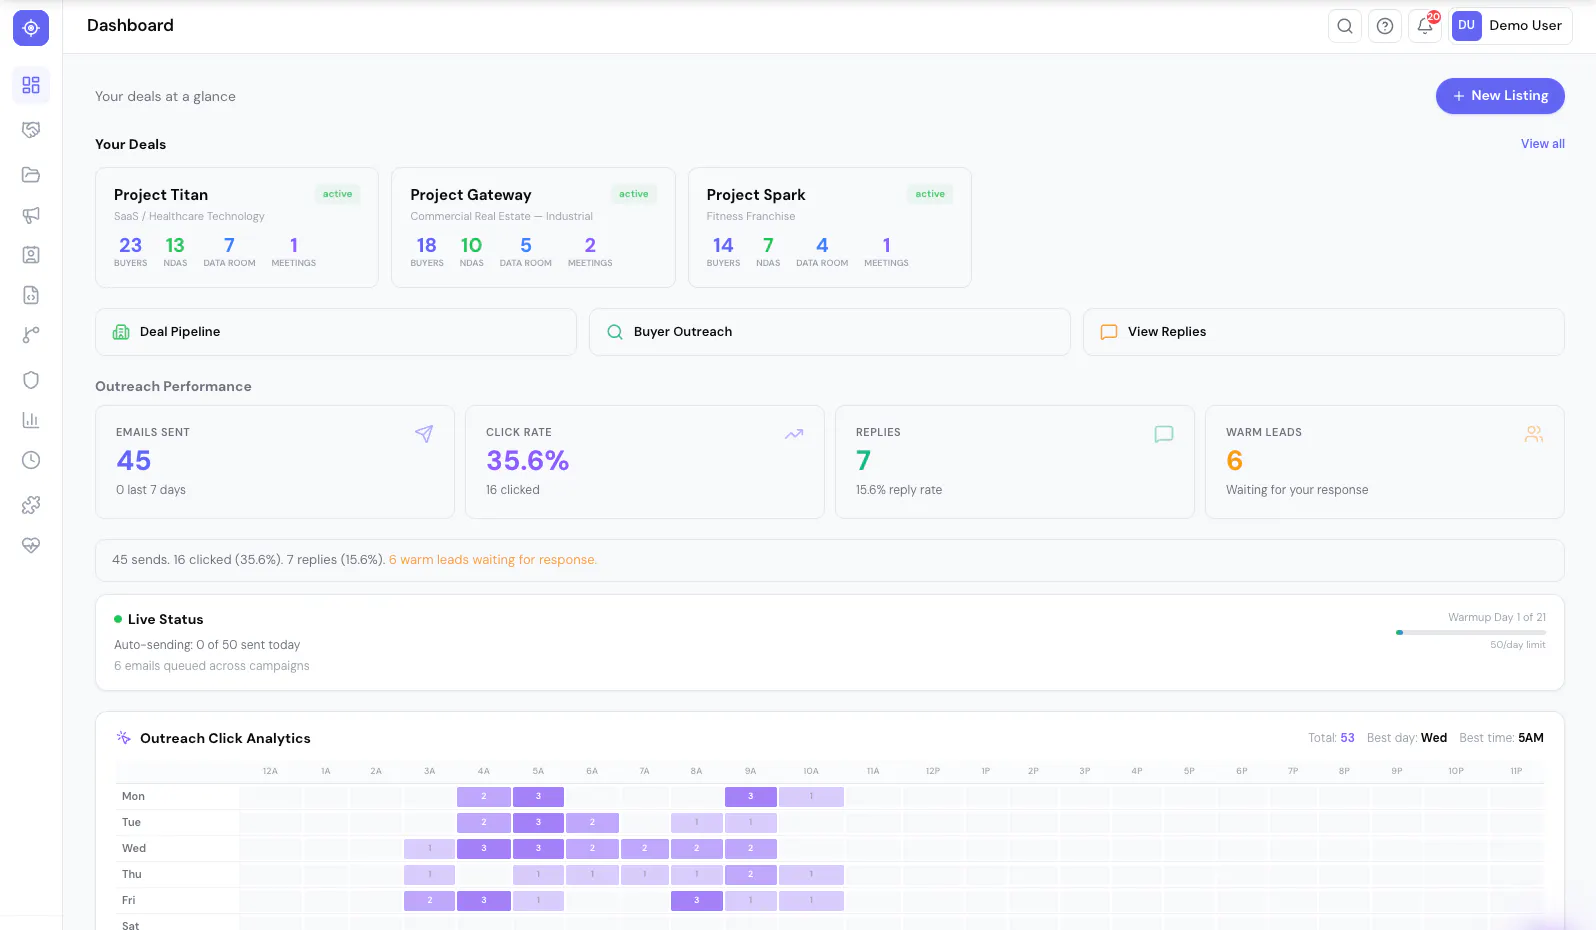Click the 35.6% click rate value
The height and width of the screenshot is (930, 1596).
pos(527,461)
